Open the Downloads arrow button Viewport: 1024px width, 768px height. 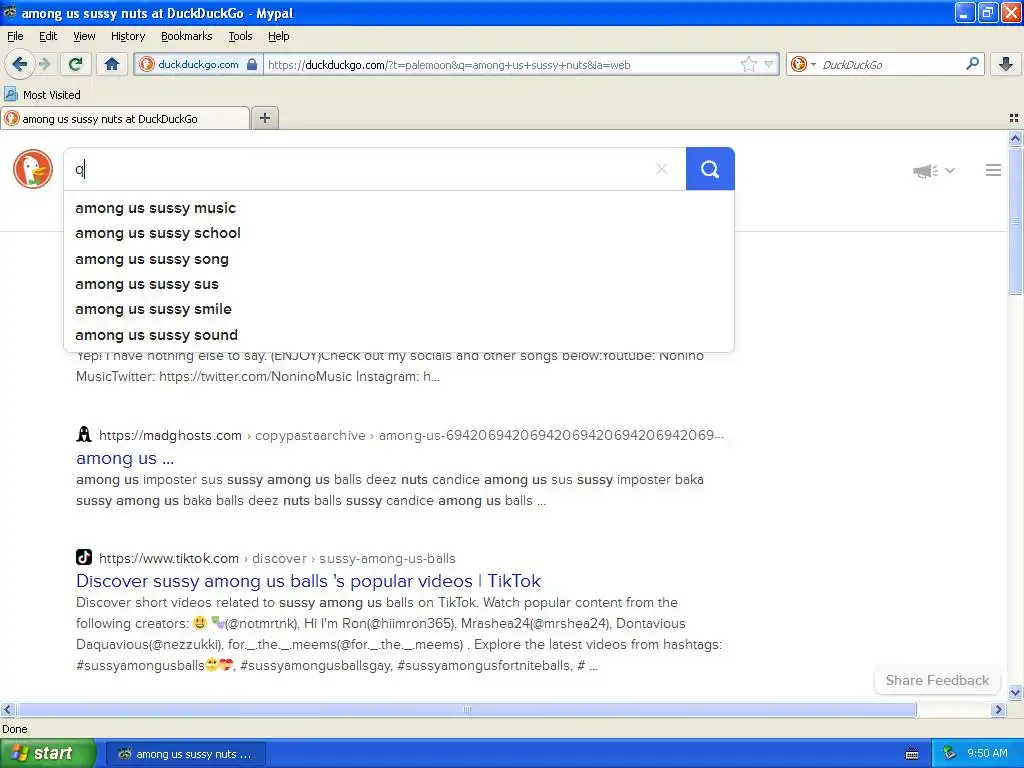point(1006,64)
